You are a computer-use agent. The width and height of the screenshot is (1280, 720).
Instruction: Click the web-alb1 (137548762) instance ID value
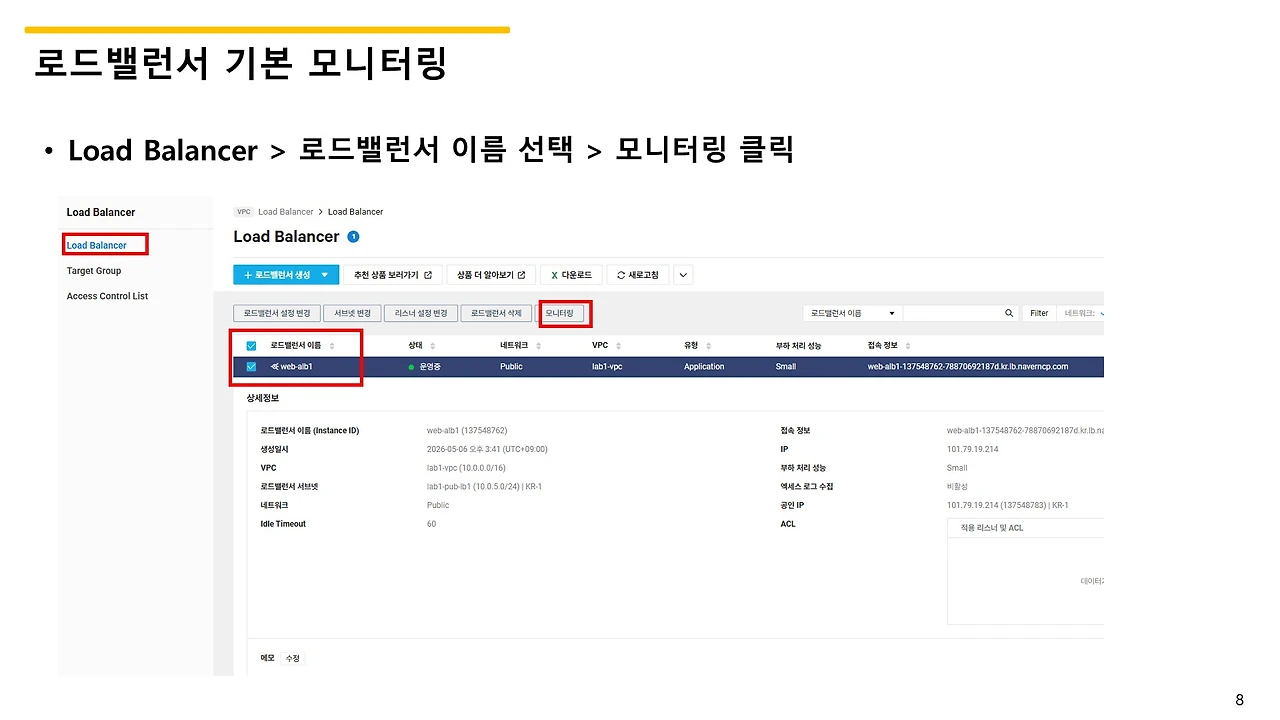click(467, 431)
